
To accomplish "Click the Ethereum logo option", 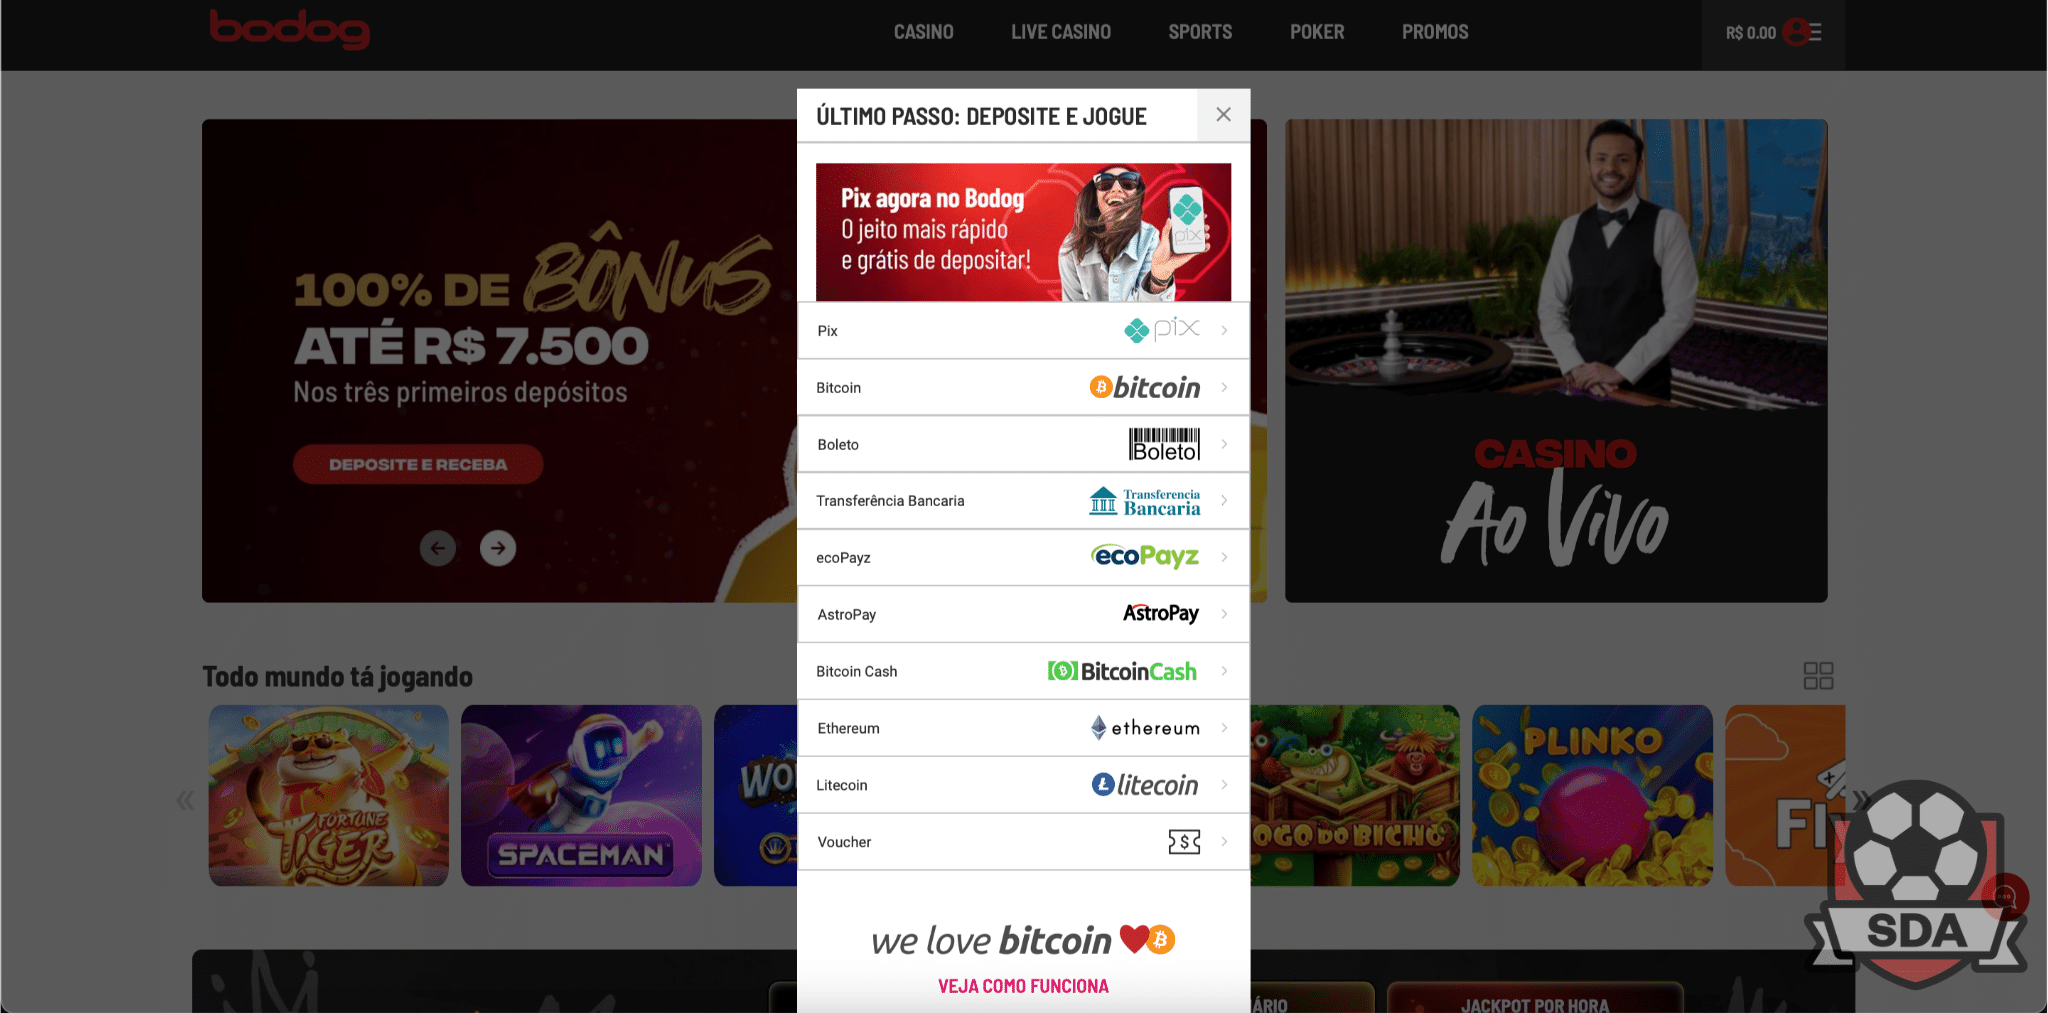I will 1145,728.
